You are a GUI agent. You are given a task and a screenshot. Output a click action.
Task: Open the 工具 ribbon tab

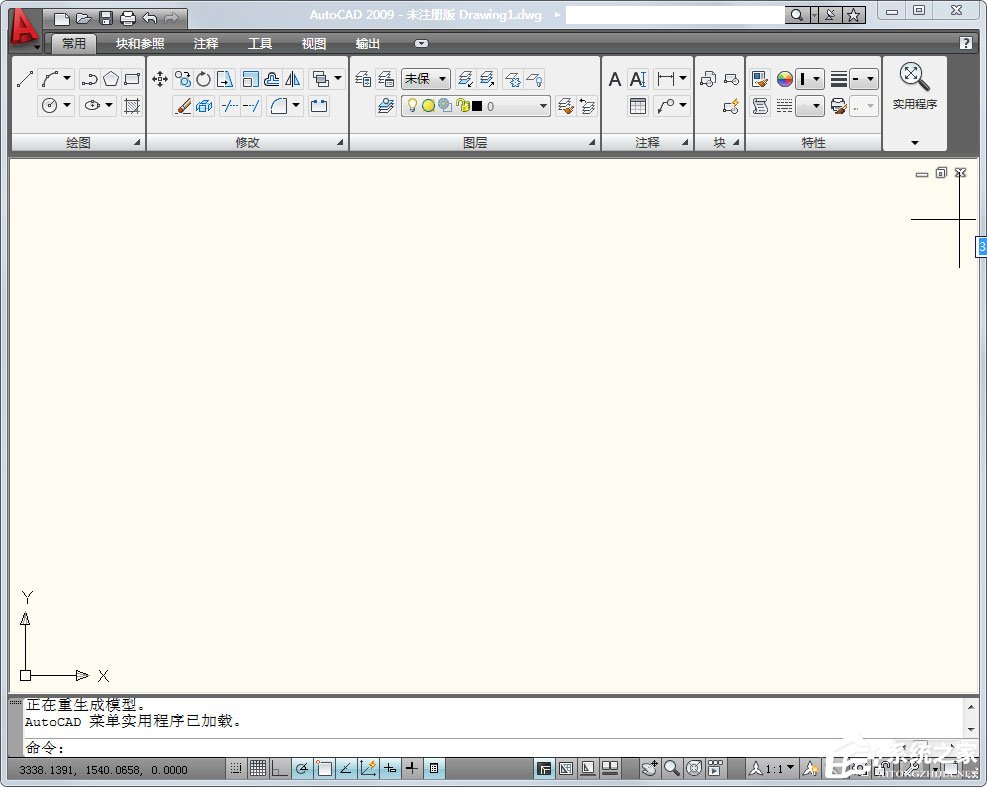tap(259, 43)
